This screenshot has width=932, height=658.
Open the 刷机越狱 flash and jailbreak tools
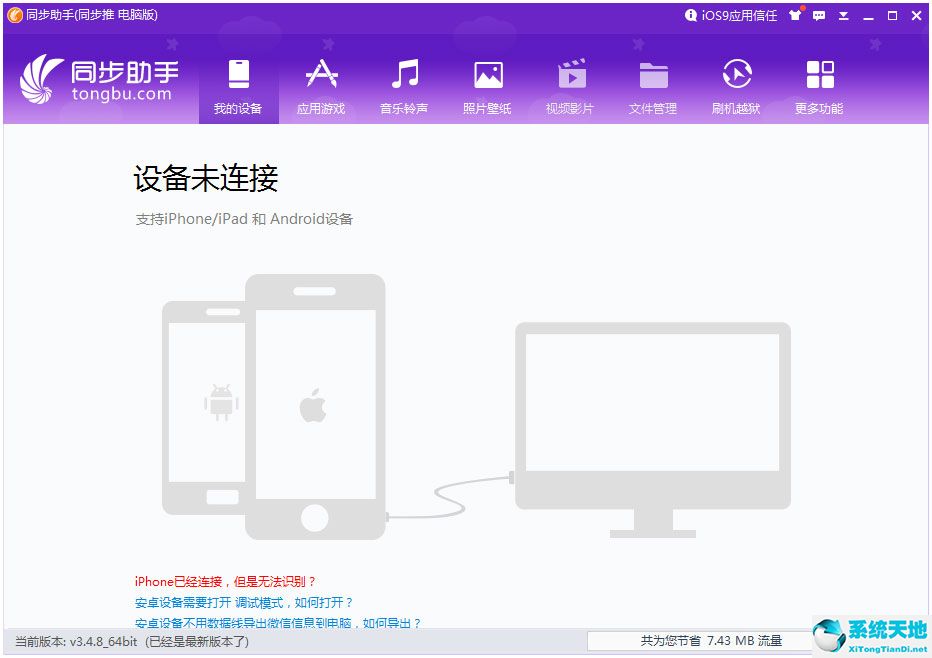[736, 87]
